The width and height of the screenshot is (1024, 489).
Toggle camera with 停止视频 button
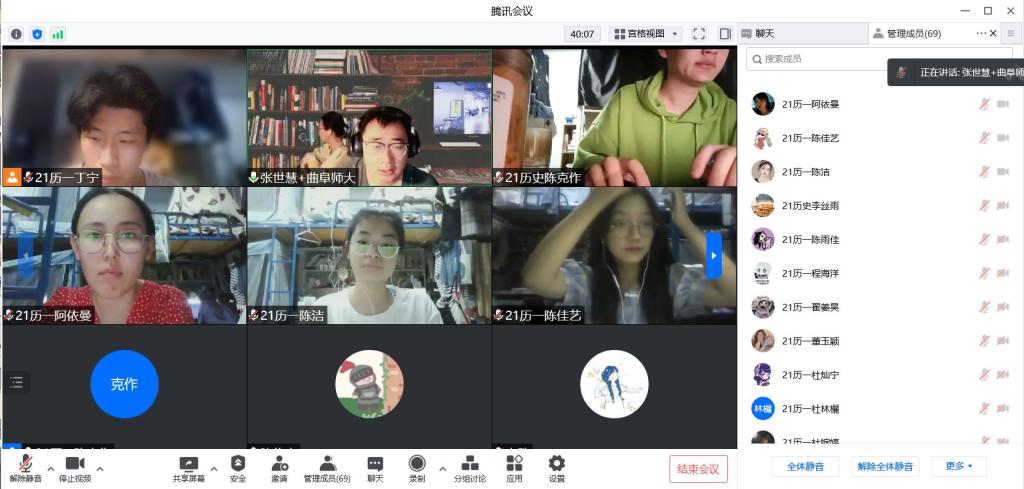[x=74, y=466]
